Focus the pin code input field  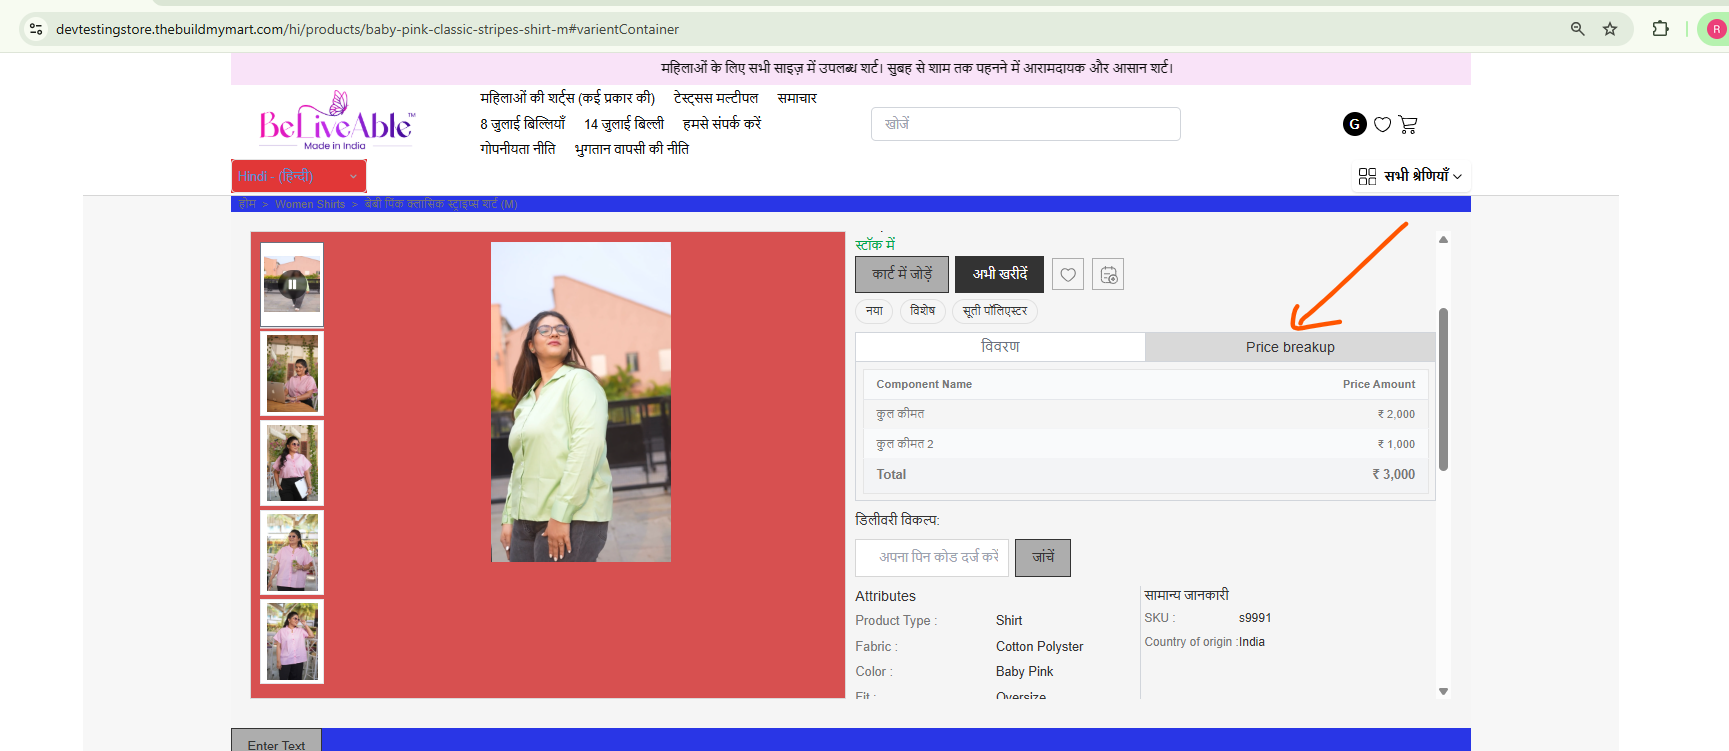(x=932, y=557)
